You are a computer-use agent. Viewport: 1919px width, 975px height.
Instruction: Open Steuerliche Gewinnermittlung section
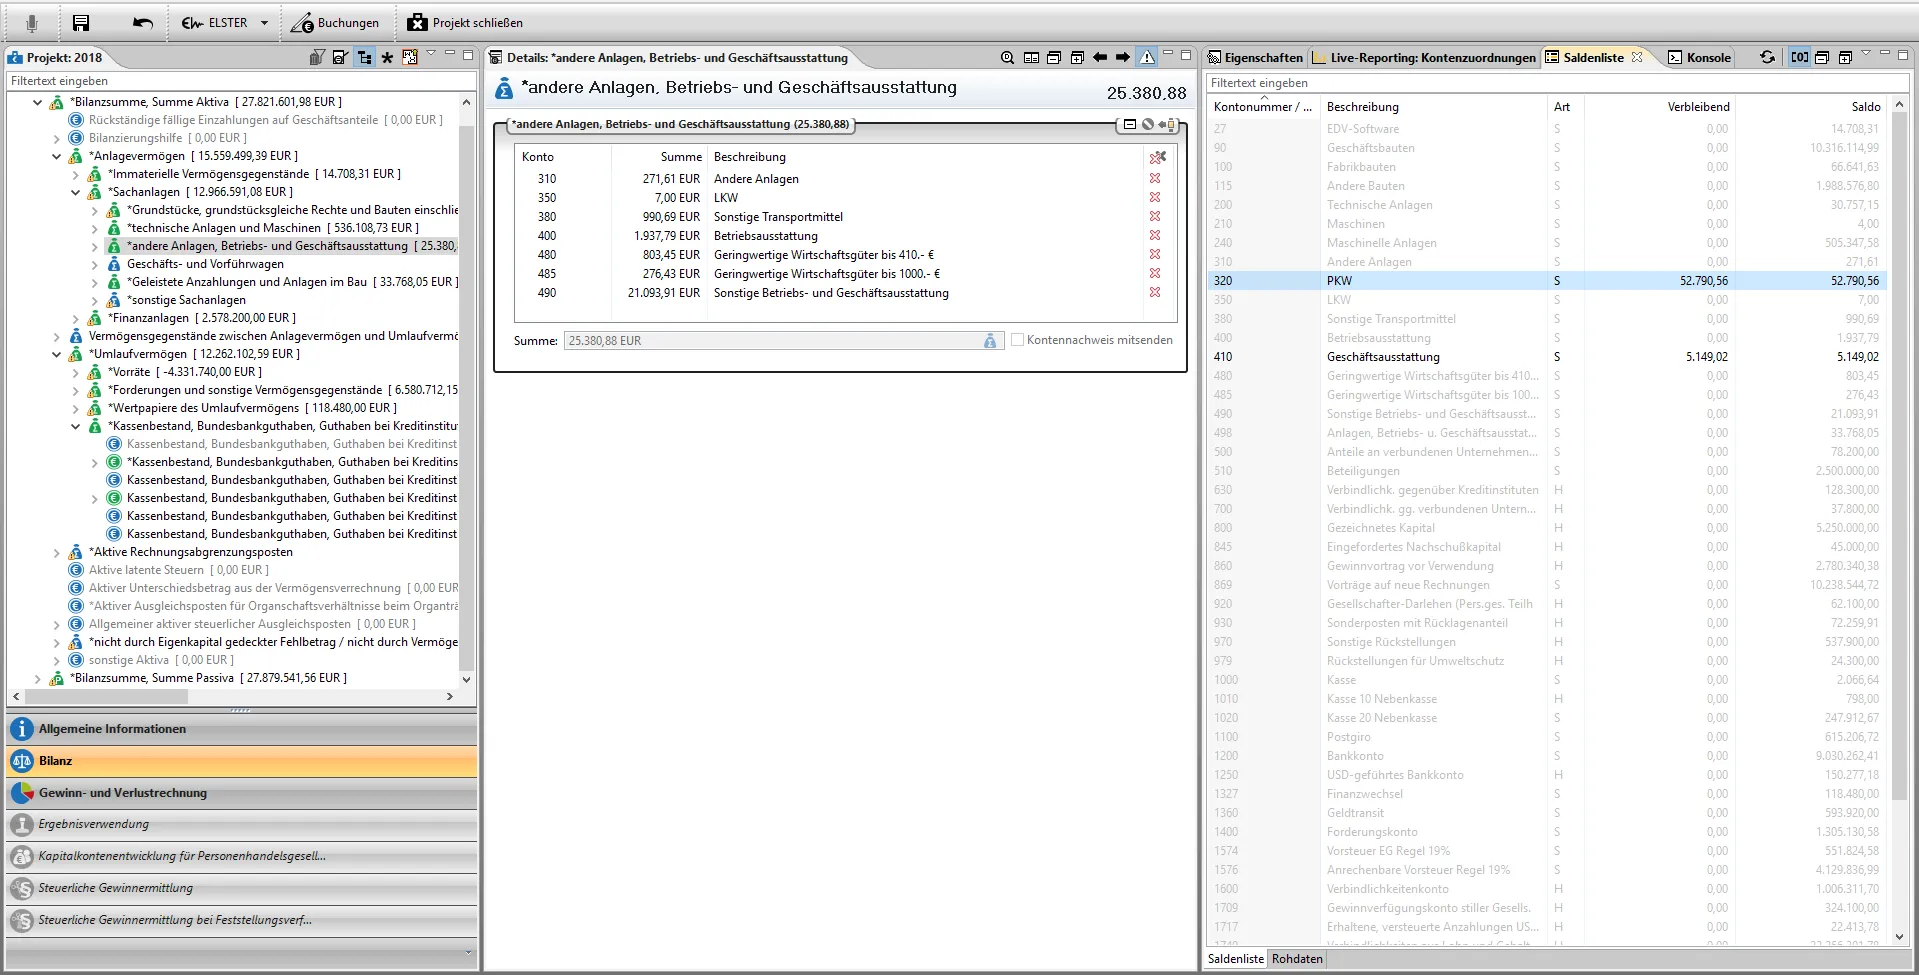241,888
